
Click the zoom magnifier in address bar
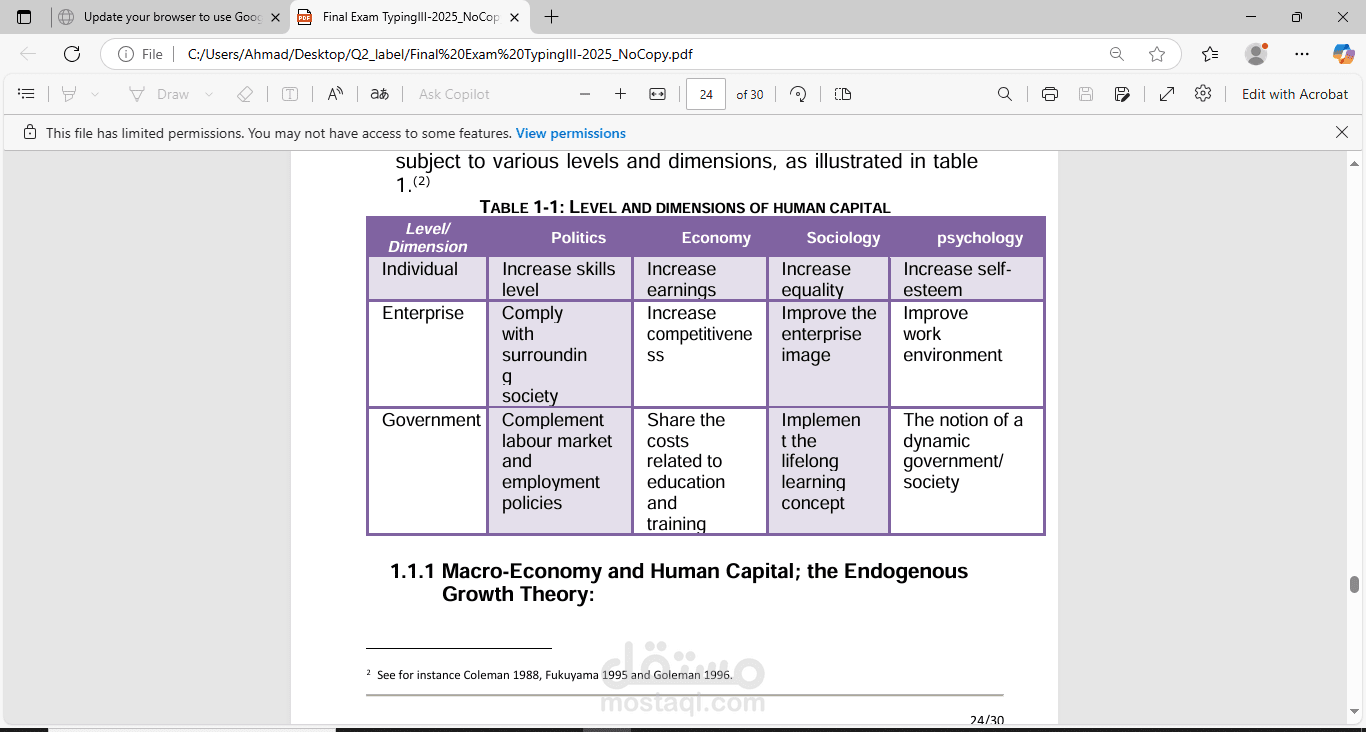tap(1116, 54)
